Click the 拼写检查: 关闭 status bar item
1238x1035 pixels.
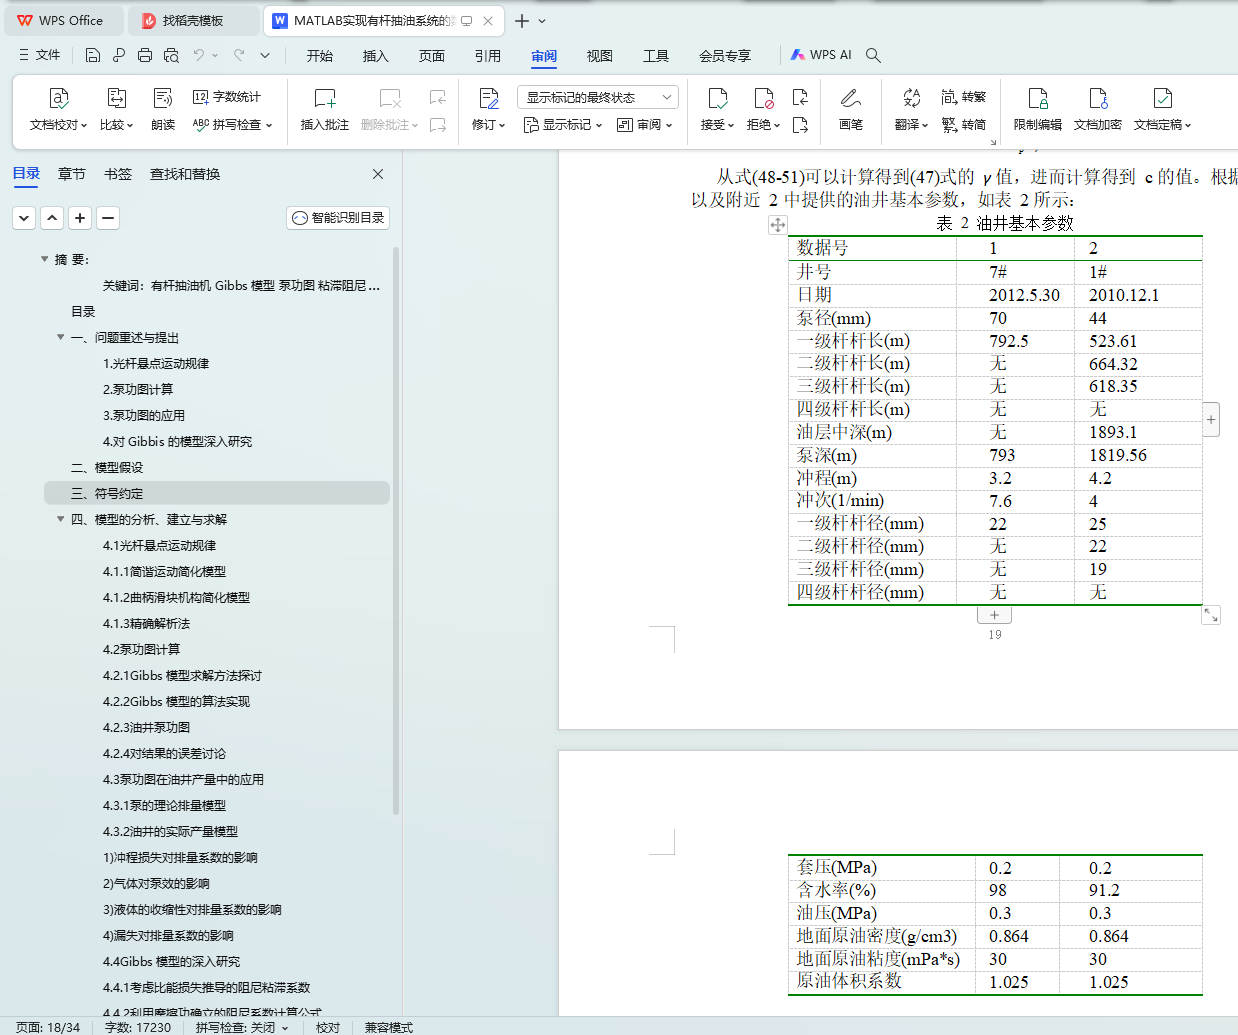click(242, 1027)
